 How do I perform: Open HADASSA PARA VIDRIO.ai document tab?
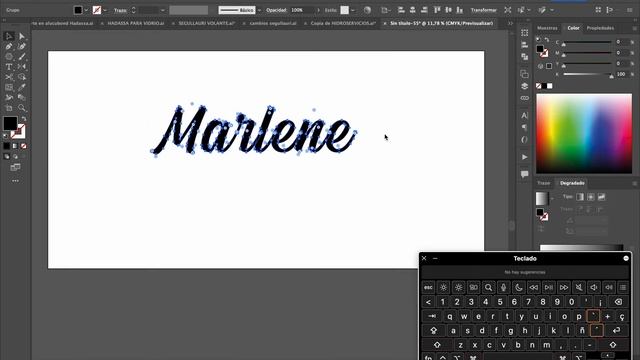(x=136, y=24)
